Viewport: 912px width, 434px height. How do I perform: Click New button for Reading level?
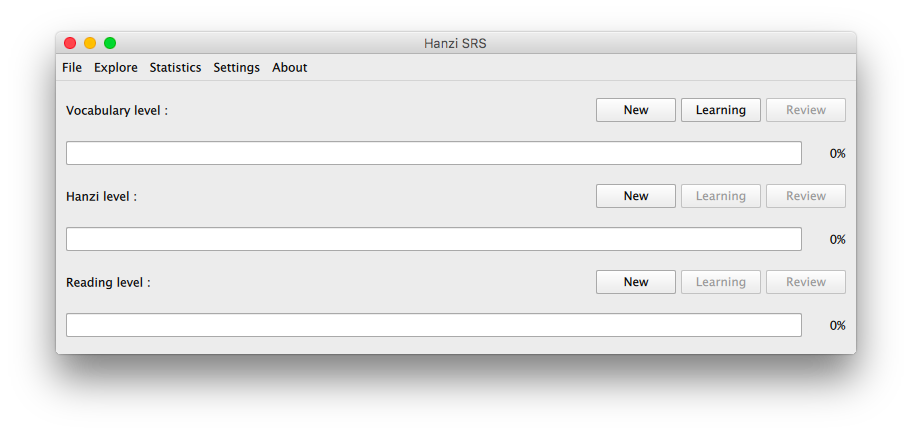point(636,282)
